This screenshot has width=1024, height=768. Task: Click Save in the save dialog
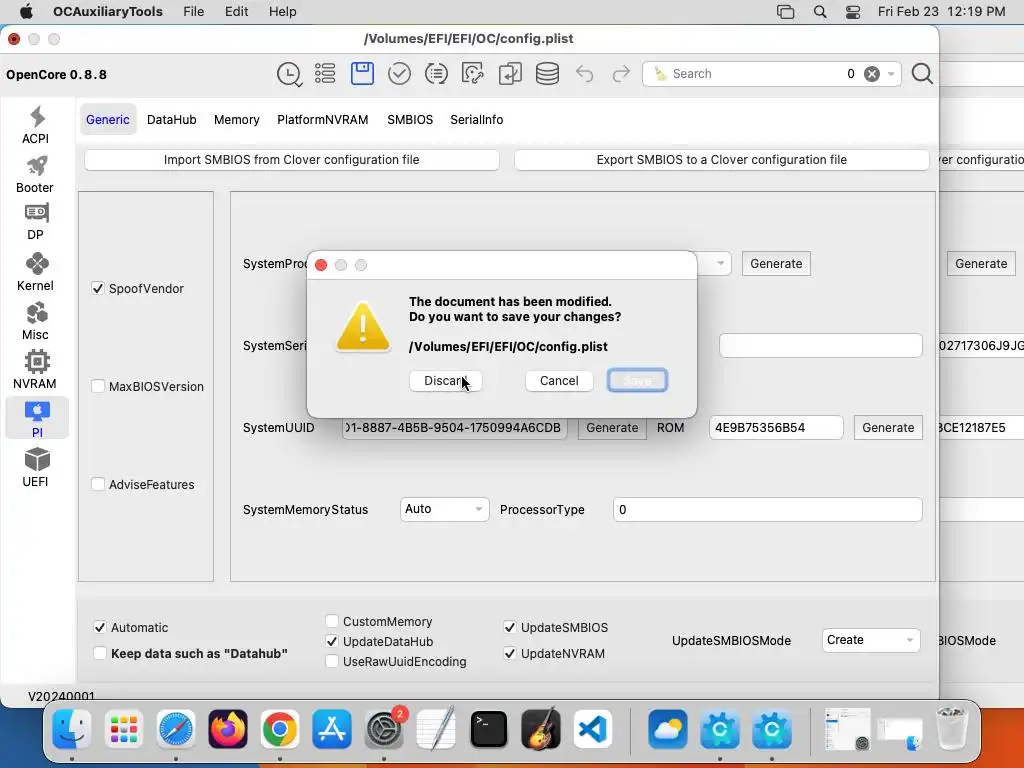click(637, 381)
